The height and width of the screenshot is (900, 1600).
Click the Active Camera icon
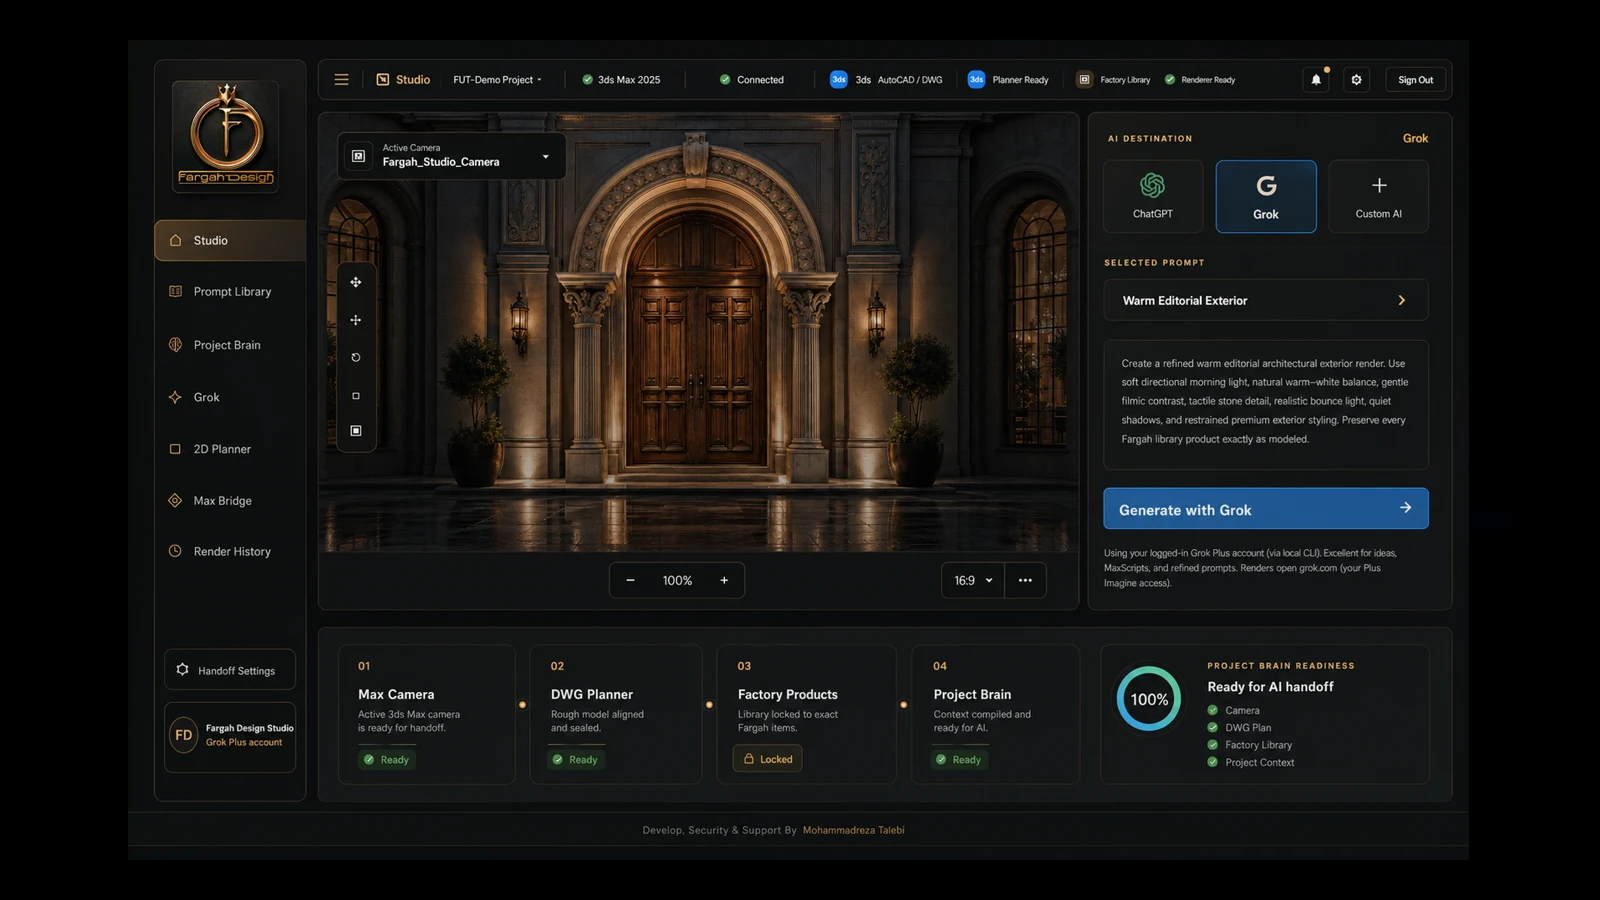pos(358,156)
